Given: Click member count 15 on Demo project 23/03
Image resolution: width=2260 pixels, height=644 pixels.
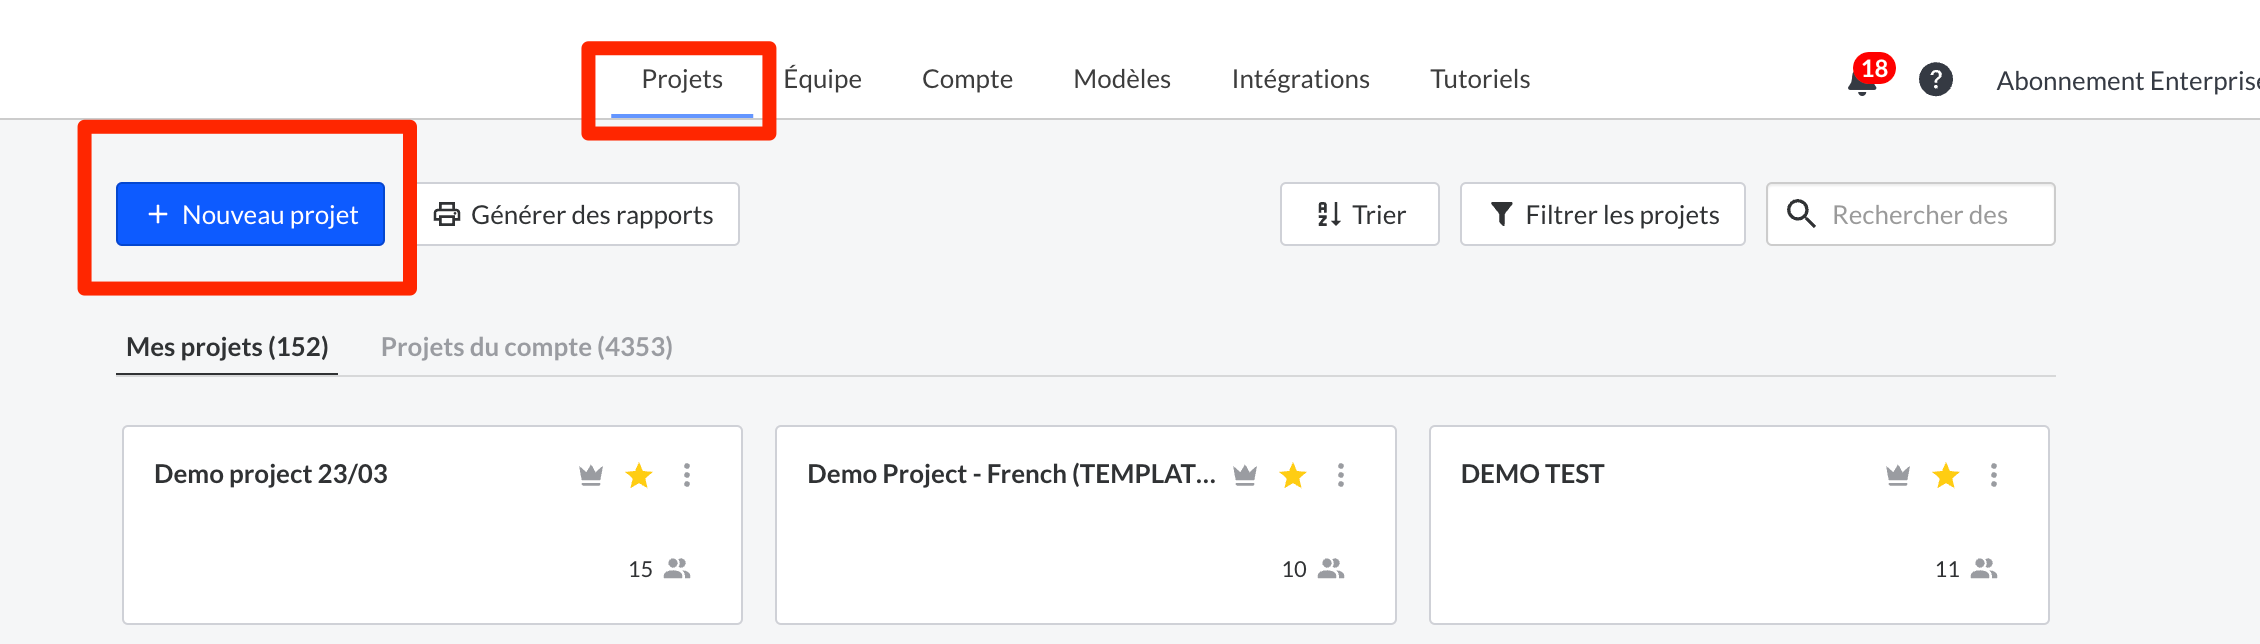Looking at the screenshot, I should (x=640, y=569).
